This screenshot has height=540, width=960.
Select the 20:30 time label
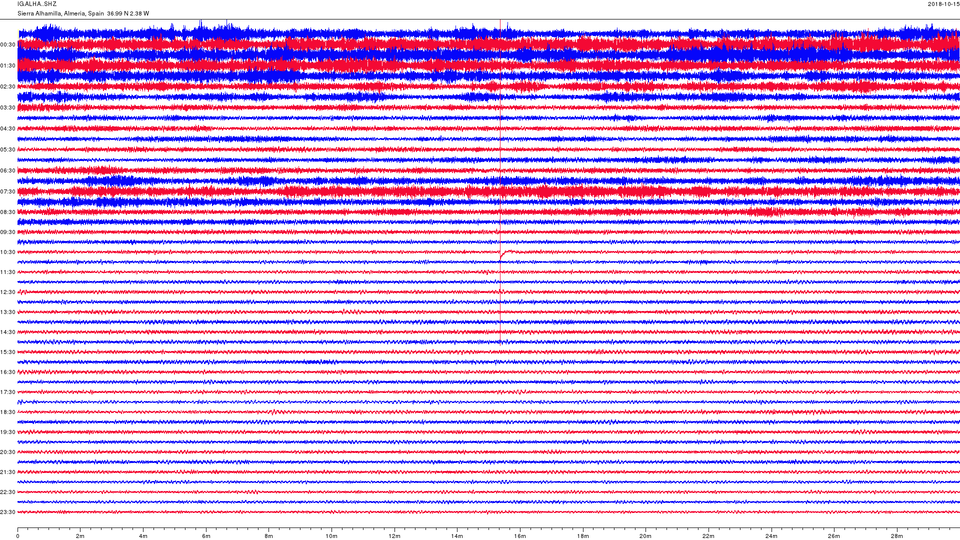coord(8,452)
